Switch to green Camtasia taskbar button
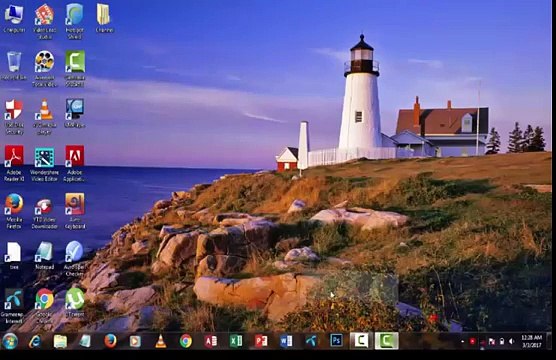556x360 pixels. [387, 341]
